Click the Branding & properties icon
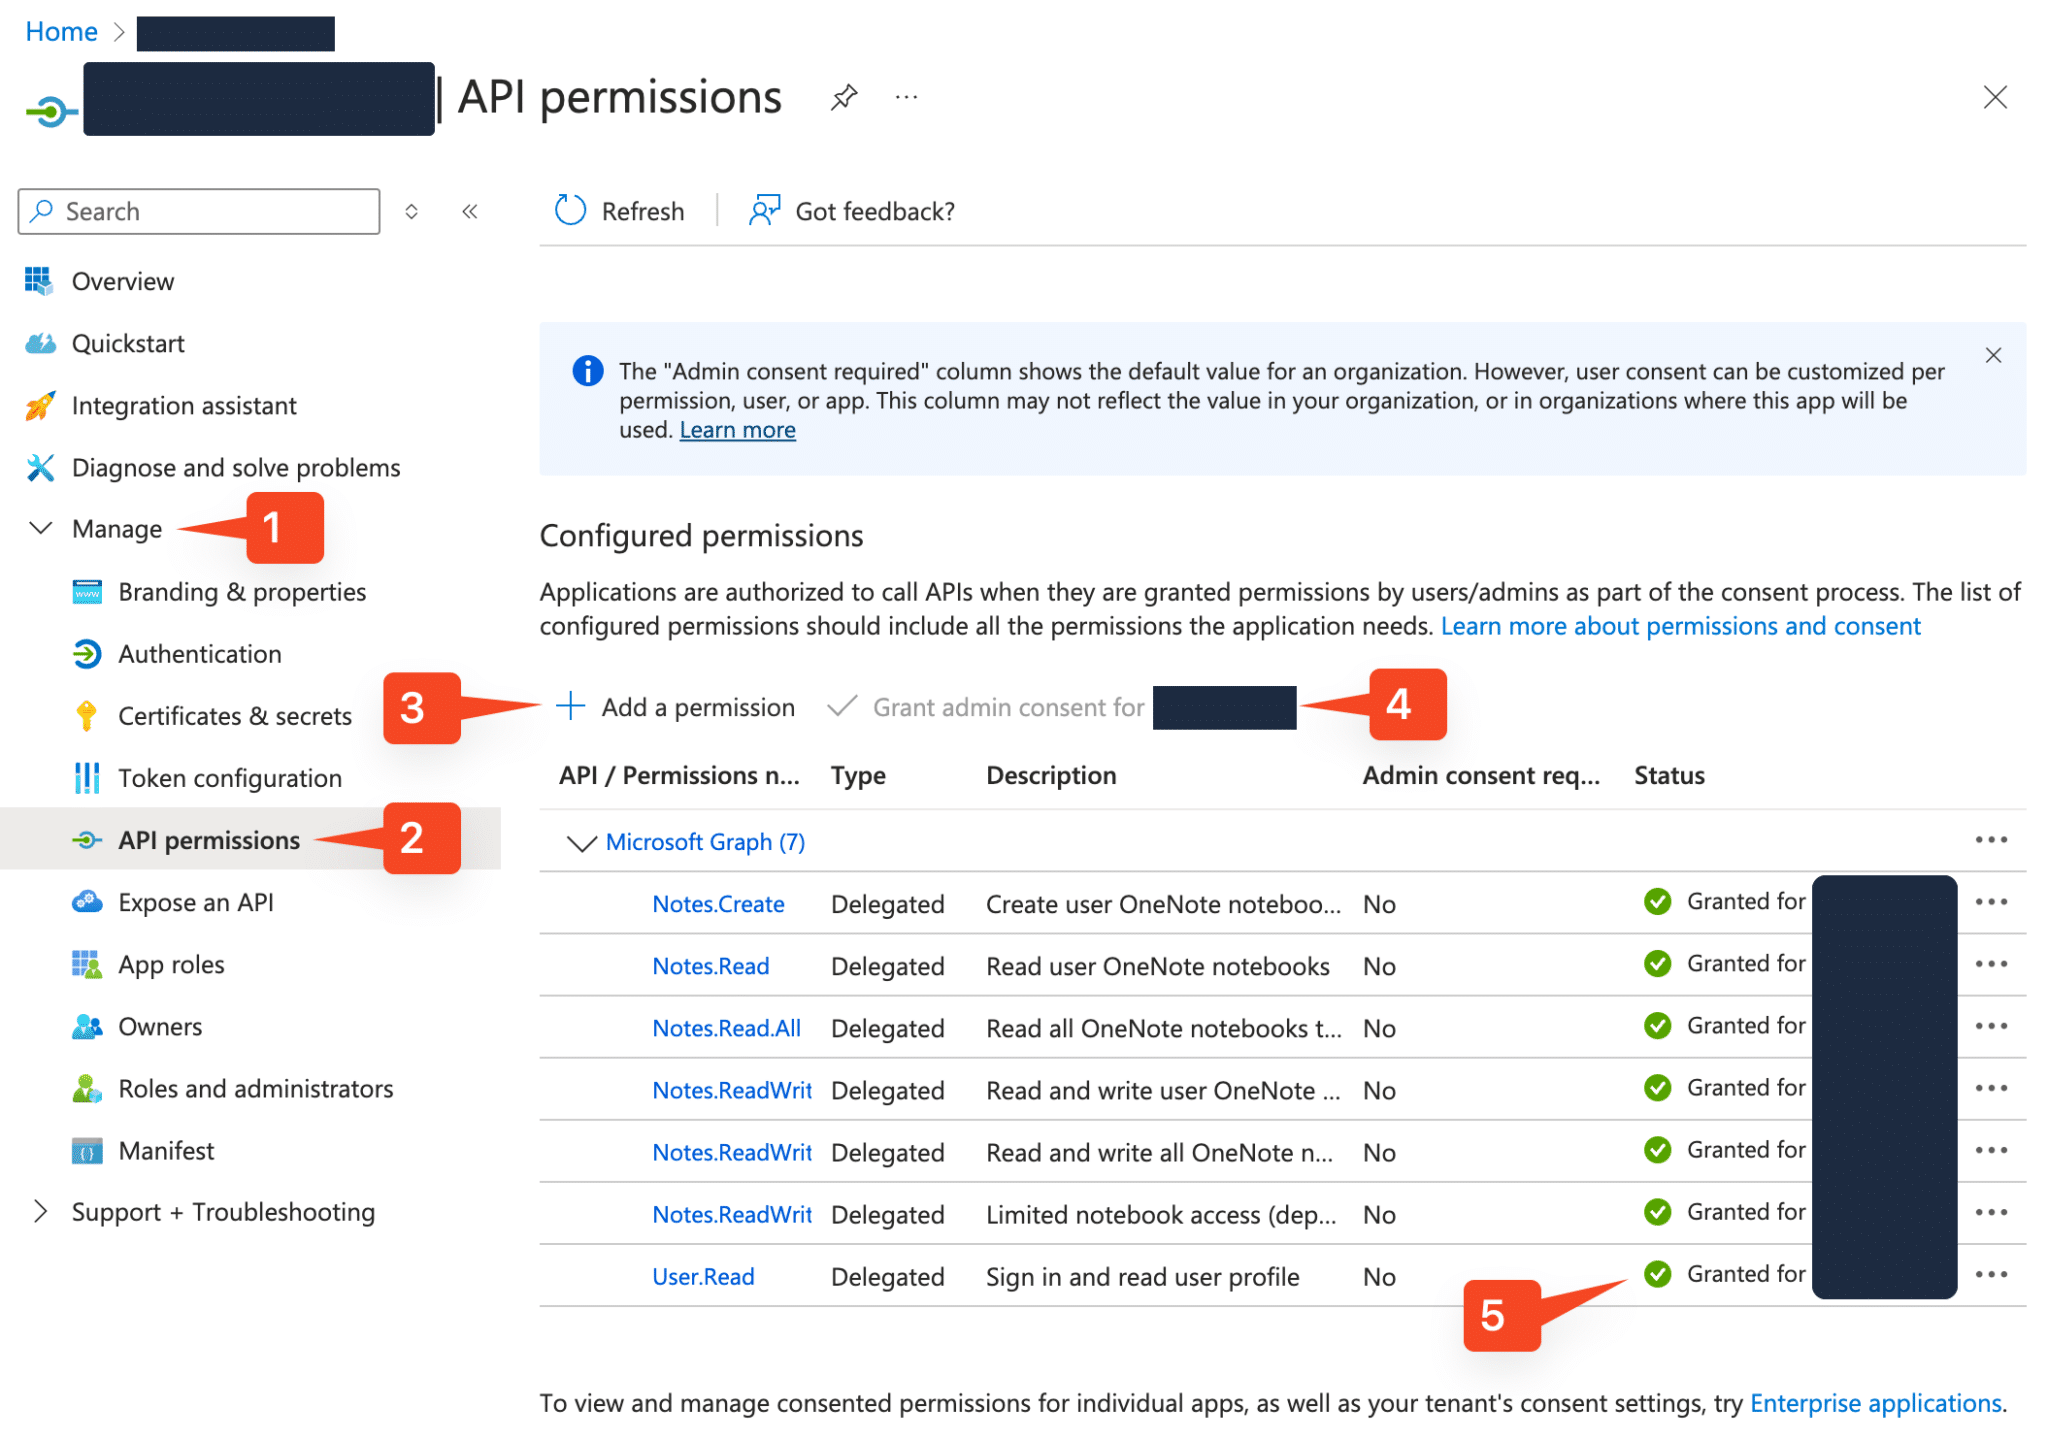The width and height of the screenshot is (2048, 1440). (x=88, y=591)
